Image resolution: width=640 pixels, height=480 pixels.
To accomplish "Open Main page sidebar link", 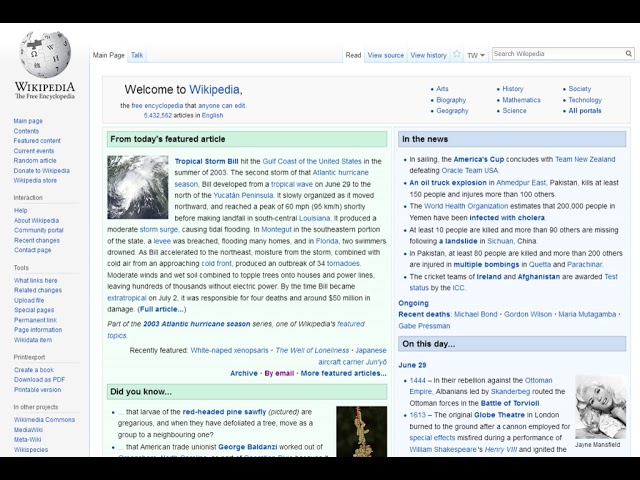I will 28,121.
